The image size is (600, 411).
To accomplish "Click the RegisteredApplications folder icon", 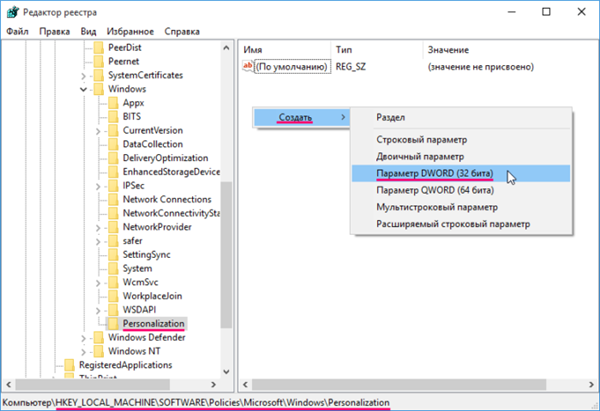I will coord(70,365).
